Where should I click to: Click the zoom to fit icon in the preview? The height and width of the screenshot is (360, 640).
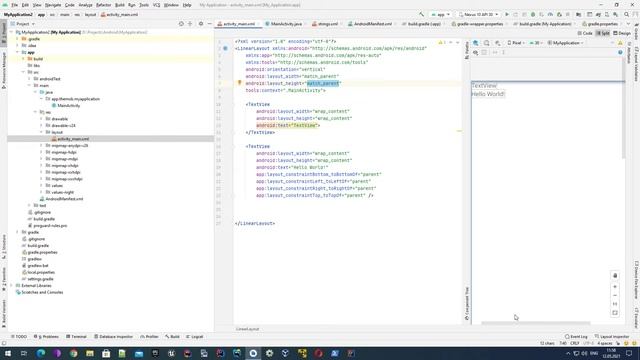tap(615, 313)
